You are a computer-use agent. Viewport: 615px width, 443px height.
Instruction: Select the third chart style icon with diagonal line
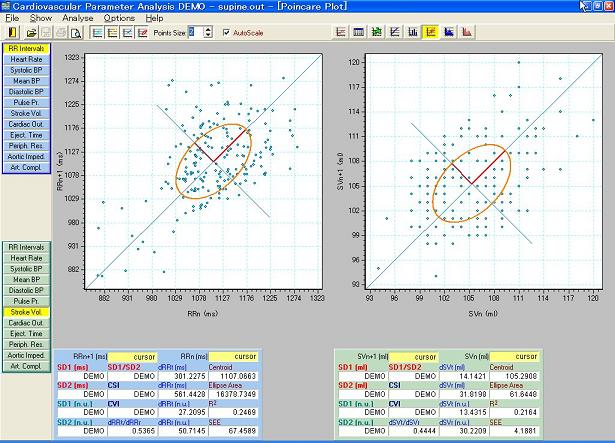(x=127, y=33)
